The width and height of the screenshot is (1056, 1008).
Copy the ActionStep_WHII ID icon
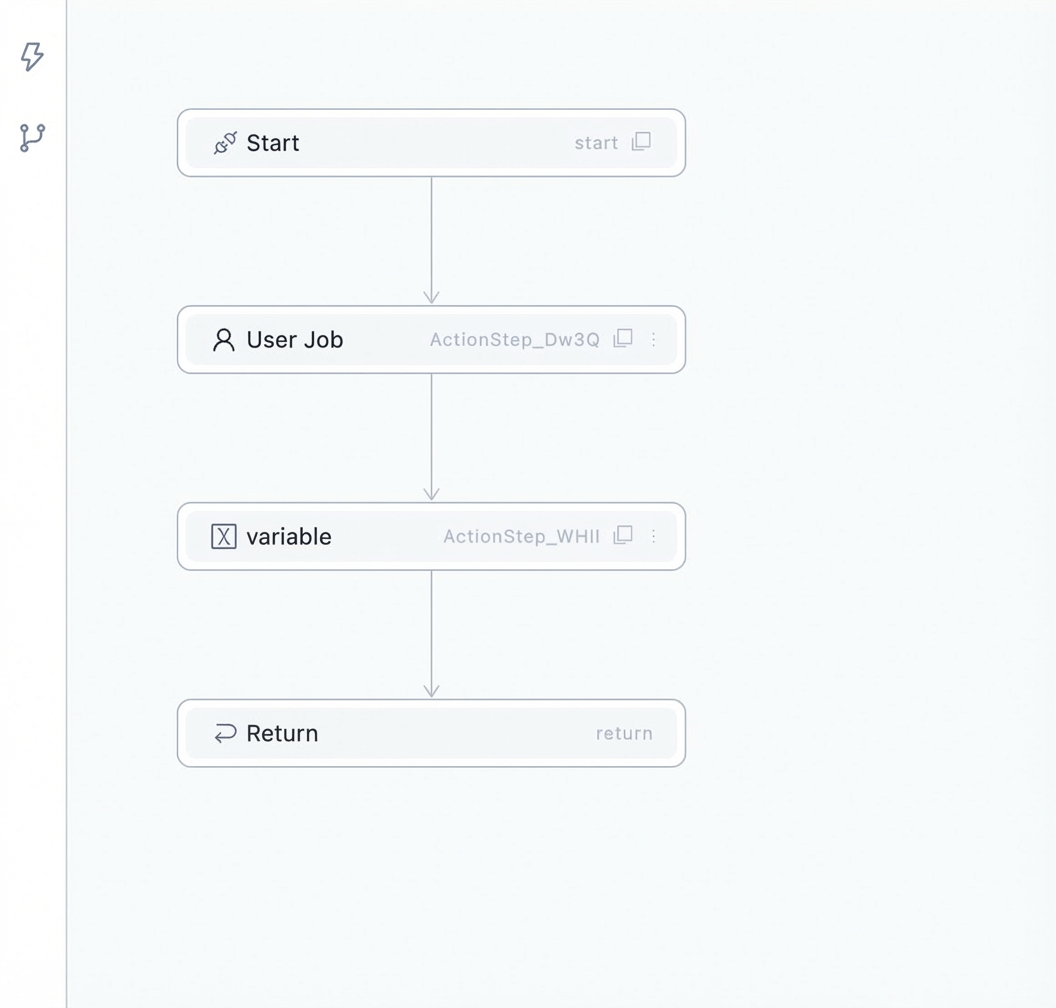click(x=623, y=535)
